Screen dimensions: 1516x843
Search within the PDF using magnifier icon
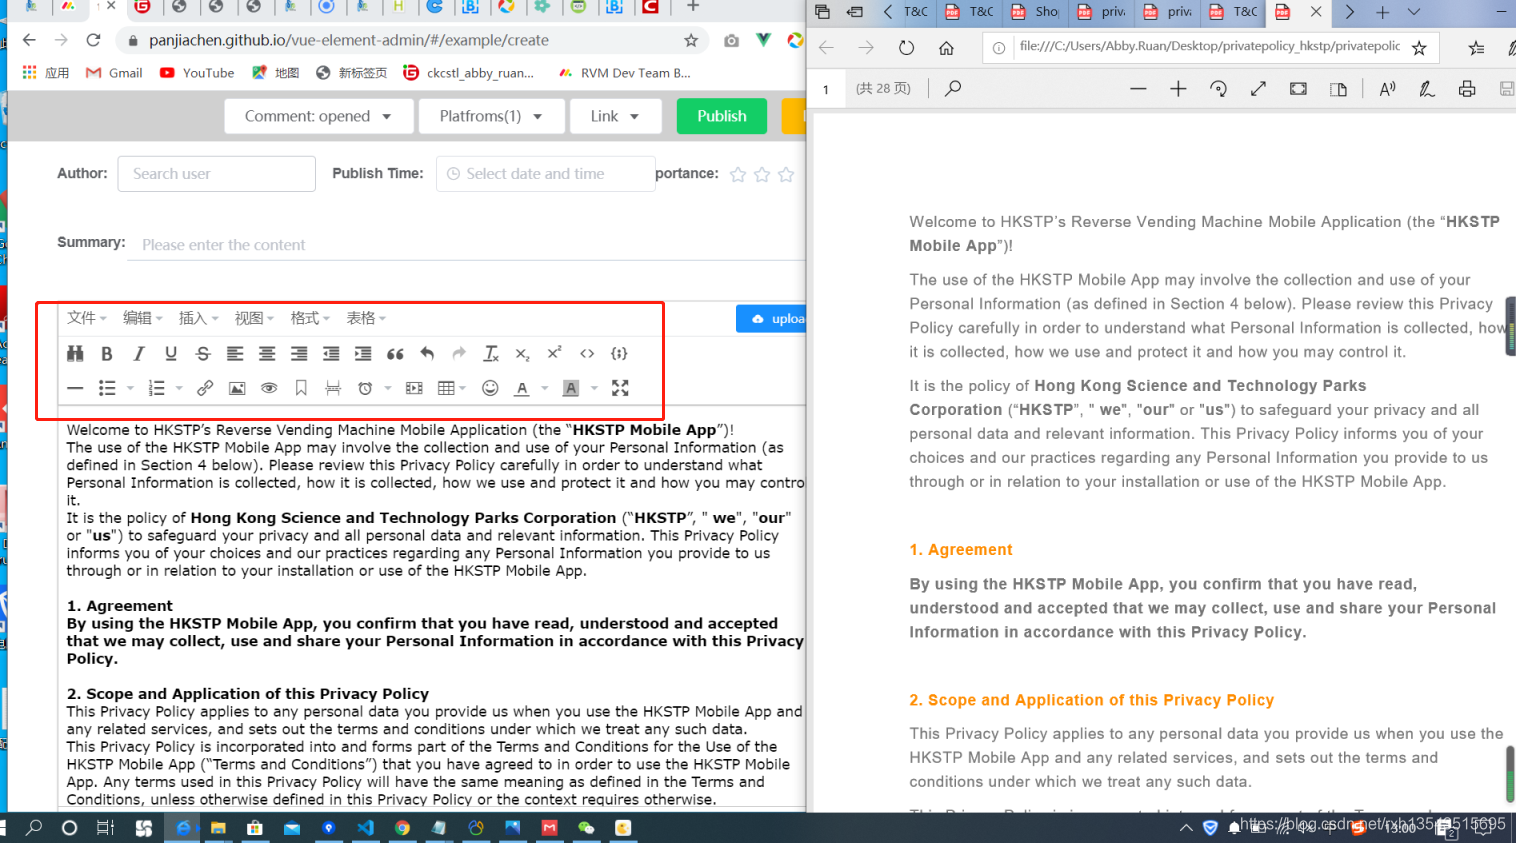click(x=953, y=89)
